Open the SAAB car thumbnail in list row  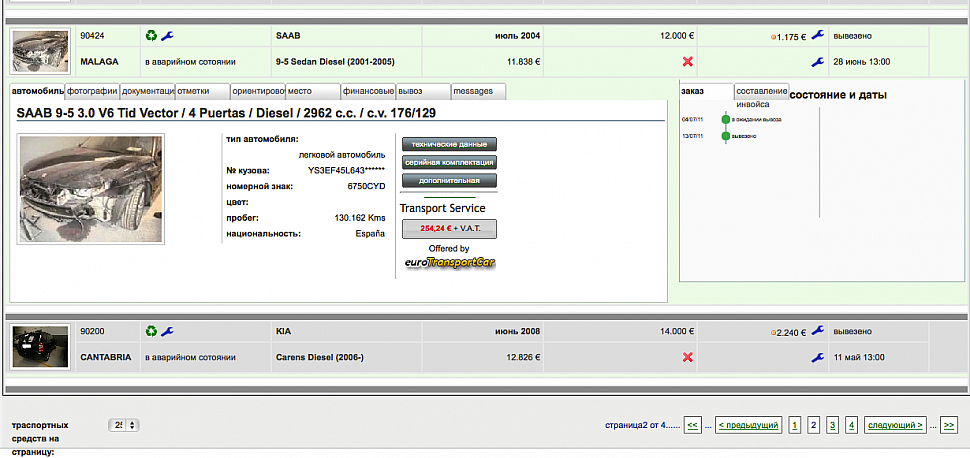(41, 51)
